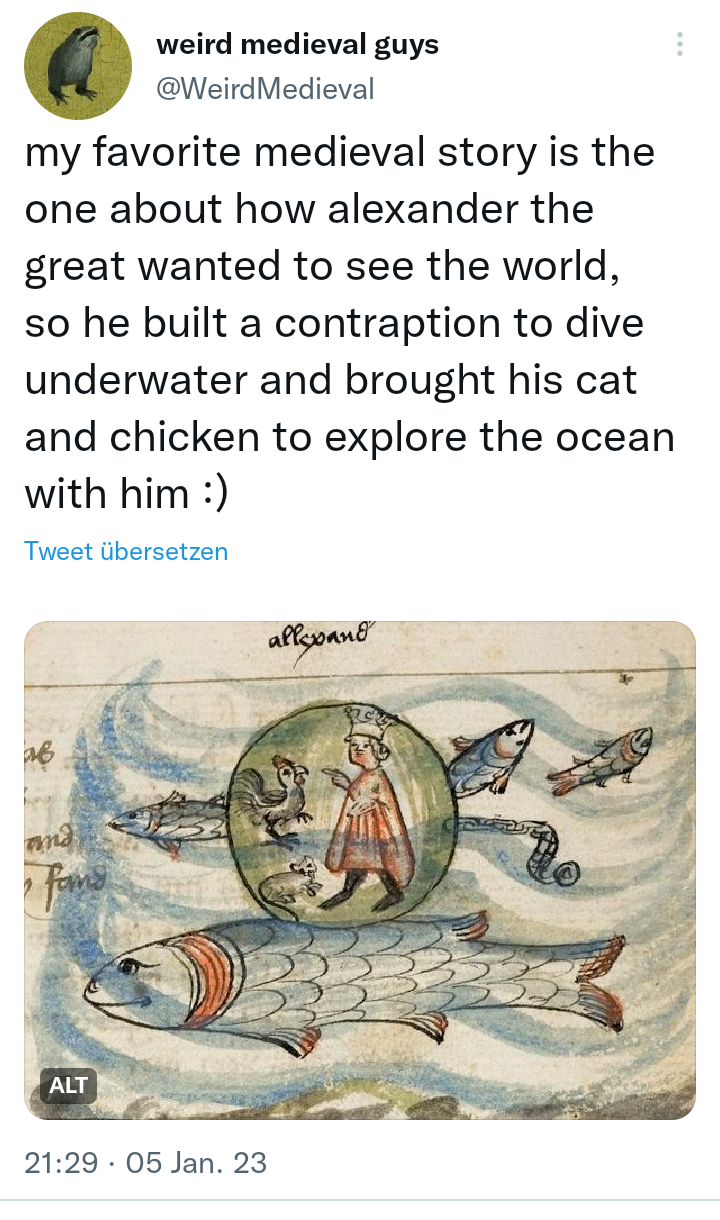Open the medieval illustration image
Image resolution: width=720 pixels, height=1220 pixels.
point(360,870)
